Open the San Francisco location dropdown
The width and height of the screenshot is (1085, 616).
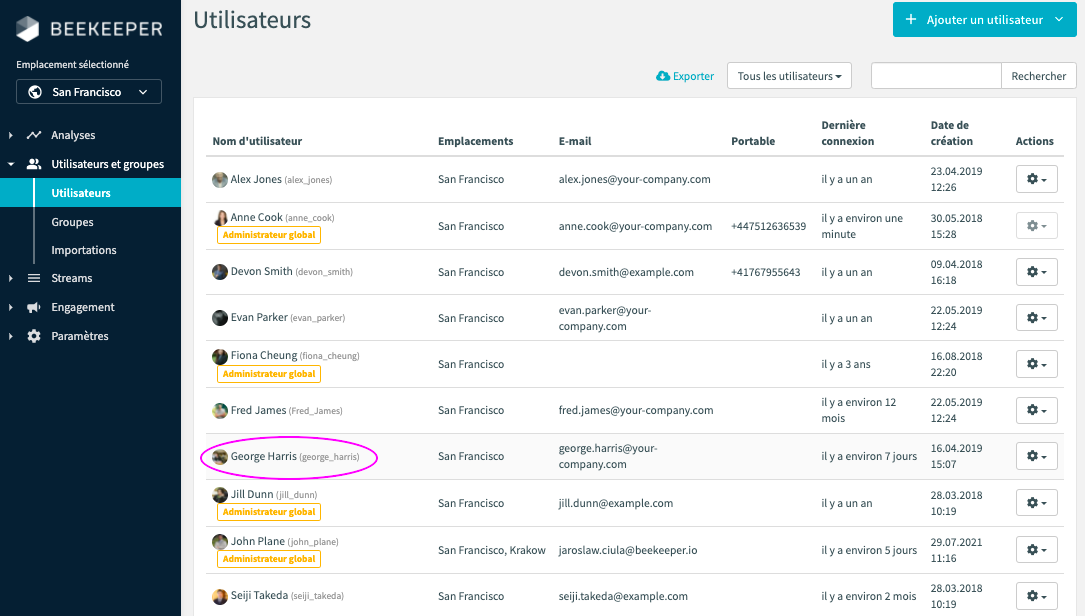[x=89, y=91]
